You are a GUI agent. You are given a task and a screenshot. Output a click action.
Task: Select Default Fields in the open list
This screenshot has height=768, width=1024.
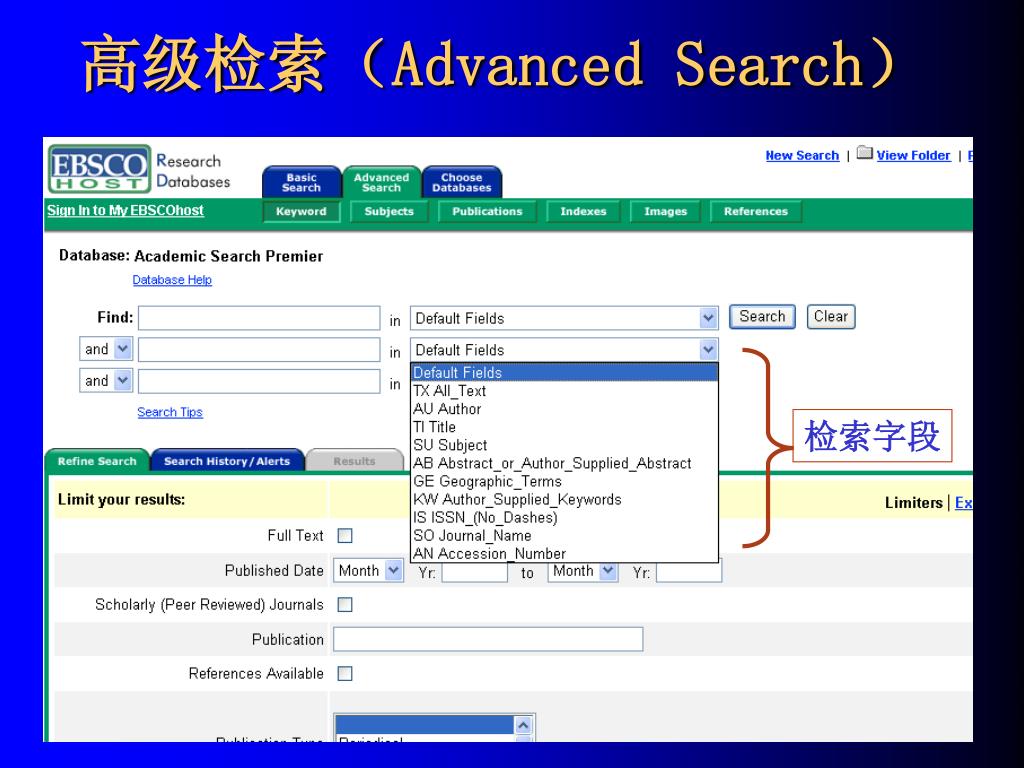tap(564, 372)
